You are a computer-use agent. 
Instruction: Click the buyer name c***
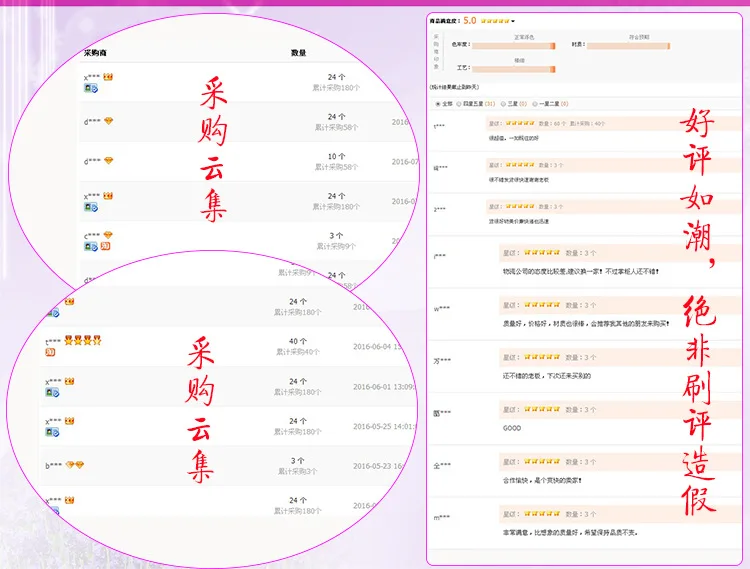pyautogui.click(x=92, y=235)
